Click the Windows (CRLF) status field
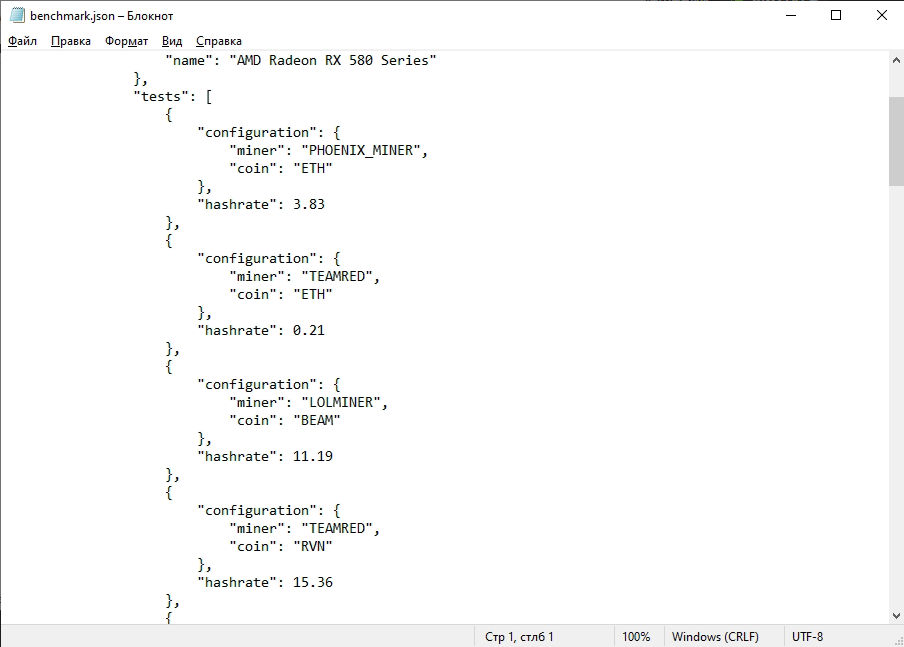 coord(714,637)
